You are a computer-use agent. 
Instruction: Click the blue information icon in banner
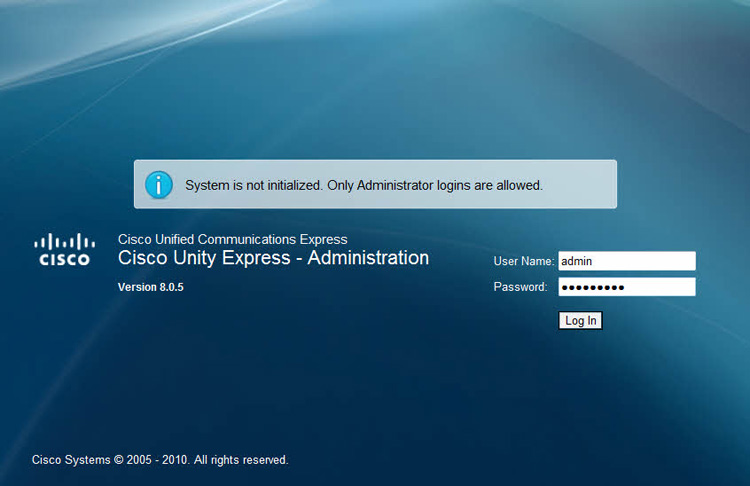[159, 185]
